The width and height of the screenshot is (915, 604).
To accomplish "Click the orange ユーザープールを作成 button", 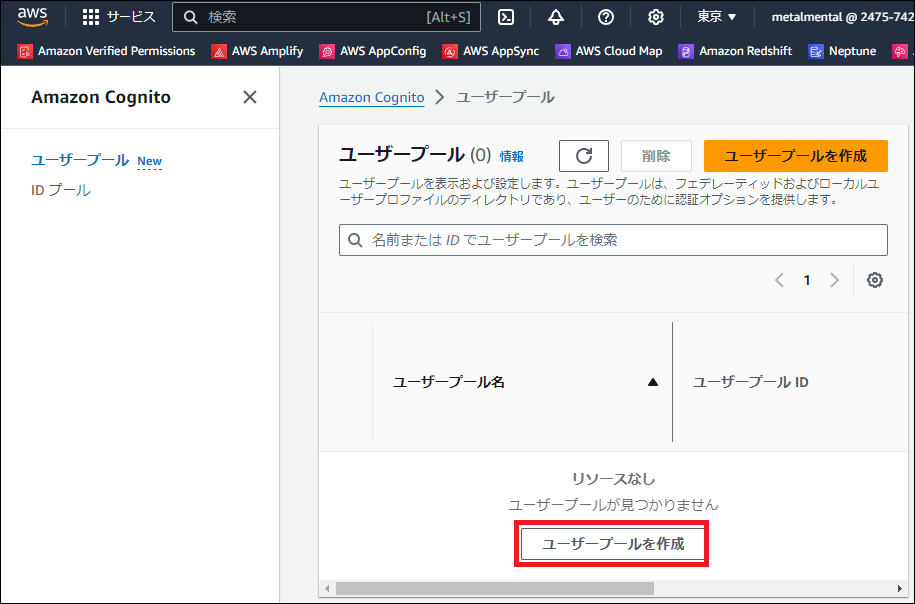I will tap(795, 156).
